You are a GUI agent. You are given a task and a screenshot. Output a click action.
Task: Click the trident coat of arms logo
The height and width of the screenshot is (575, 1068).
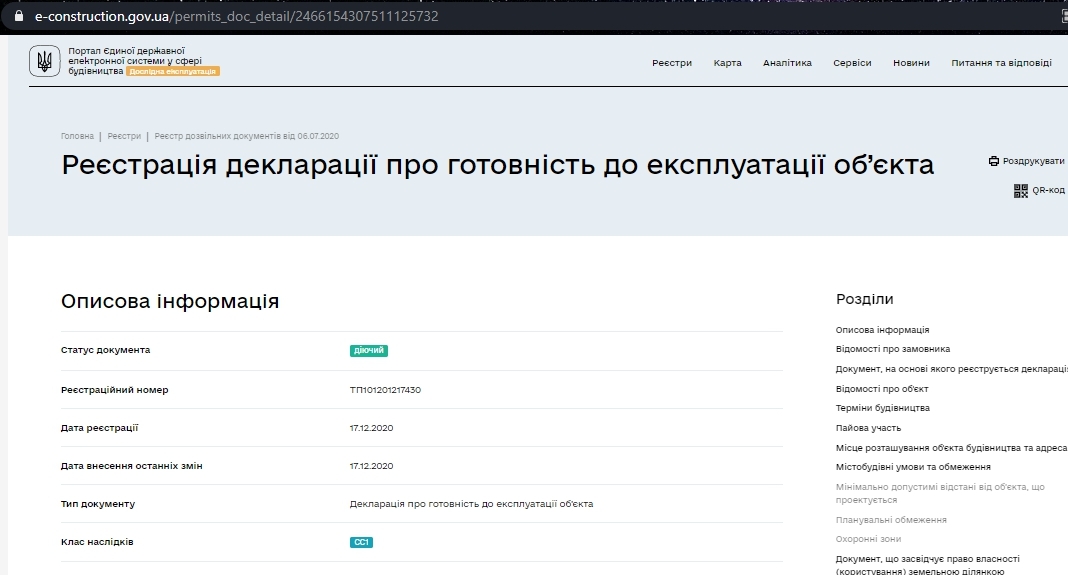tap(44, 61)
